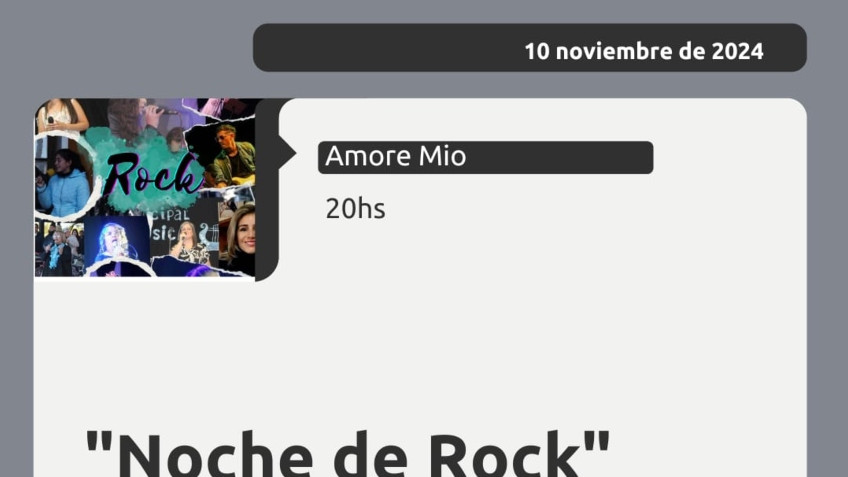
Task: Click the Rock logo in the collage image
Action: (153, 175)
